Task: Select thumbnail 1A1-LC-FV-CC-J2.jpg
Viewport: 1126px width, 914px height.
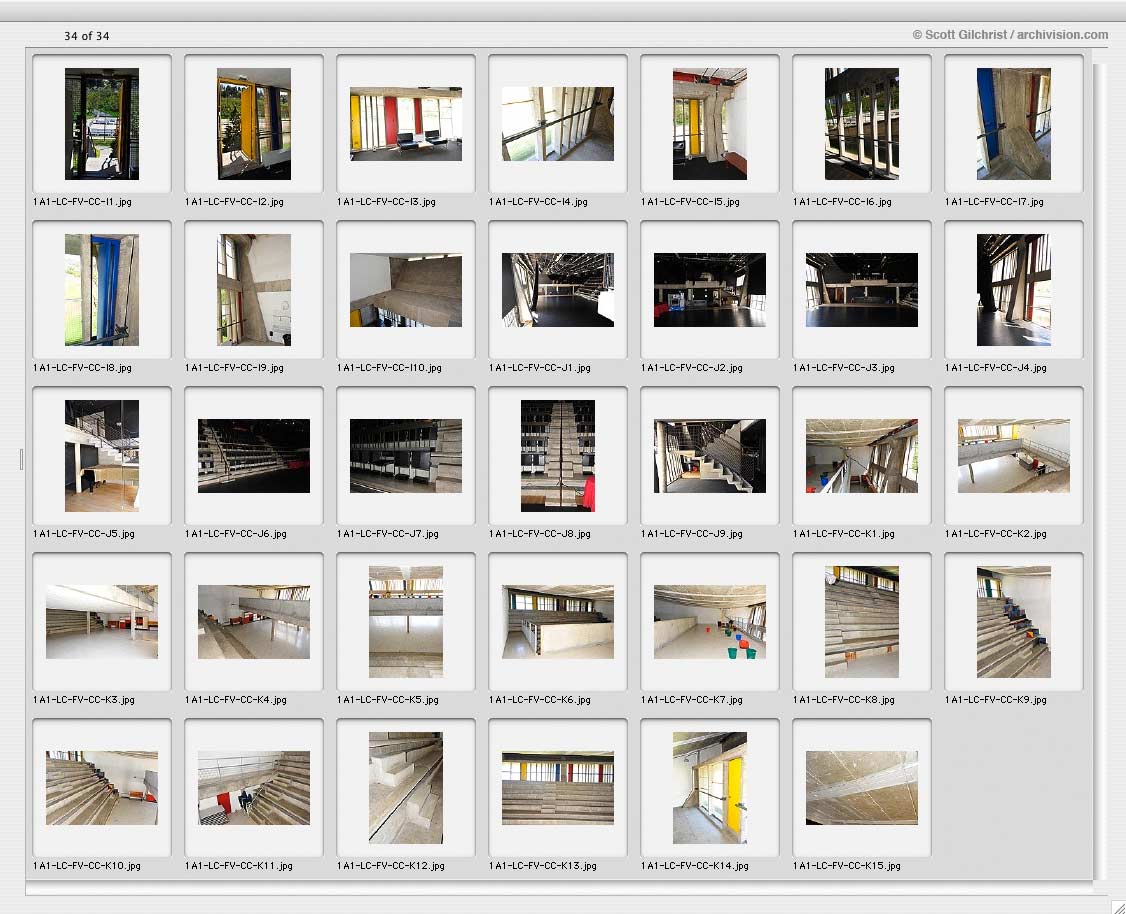Action: click(x=709, y=290)
